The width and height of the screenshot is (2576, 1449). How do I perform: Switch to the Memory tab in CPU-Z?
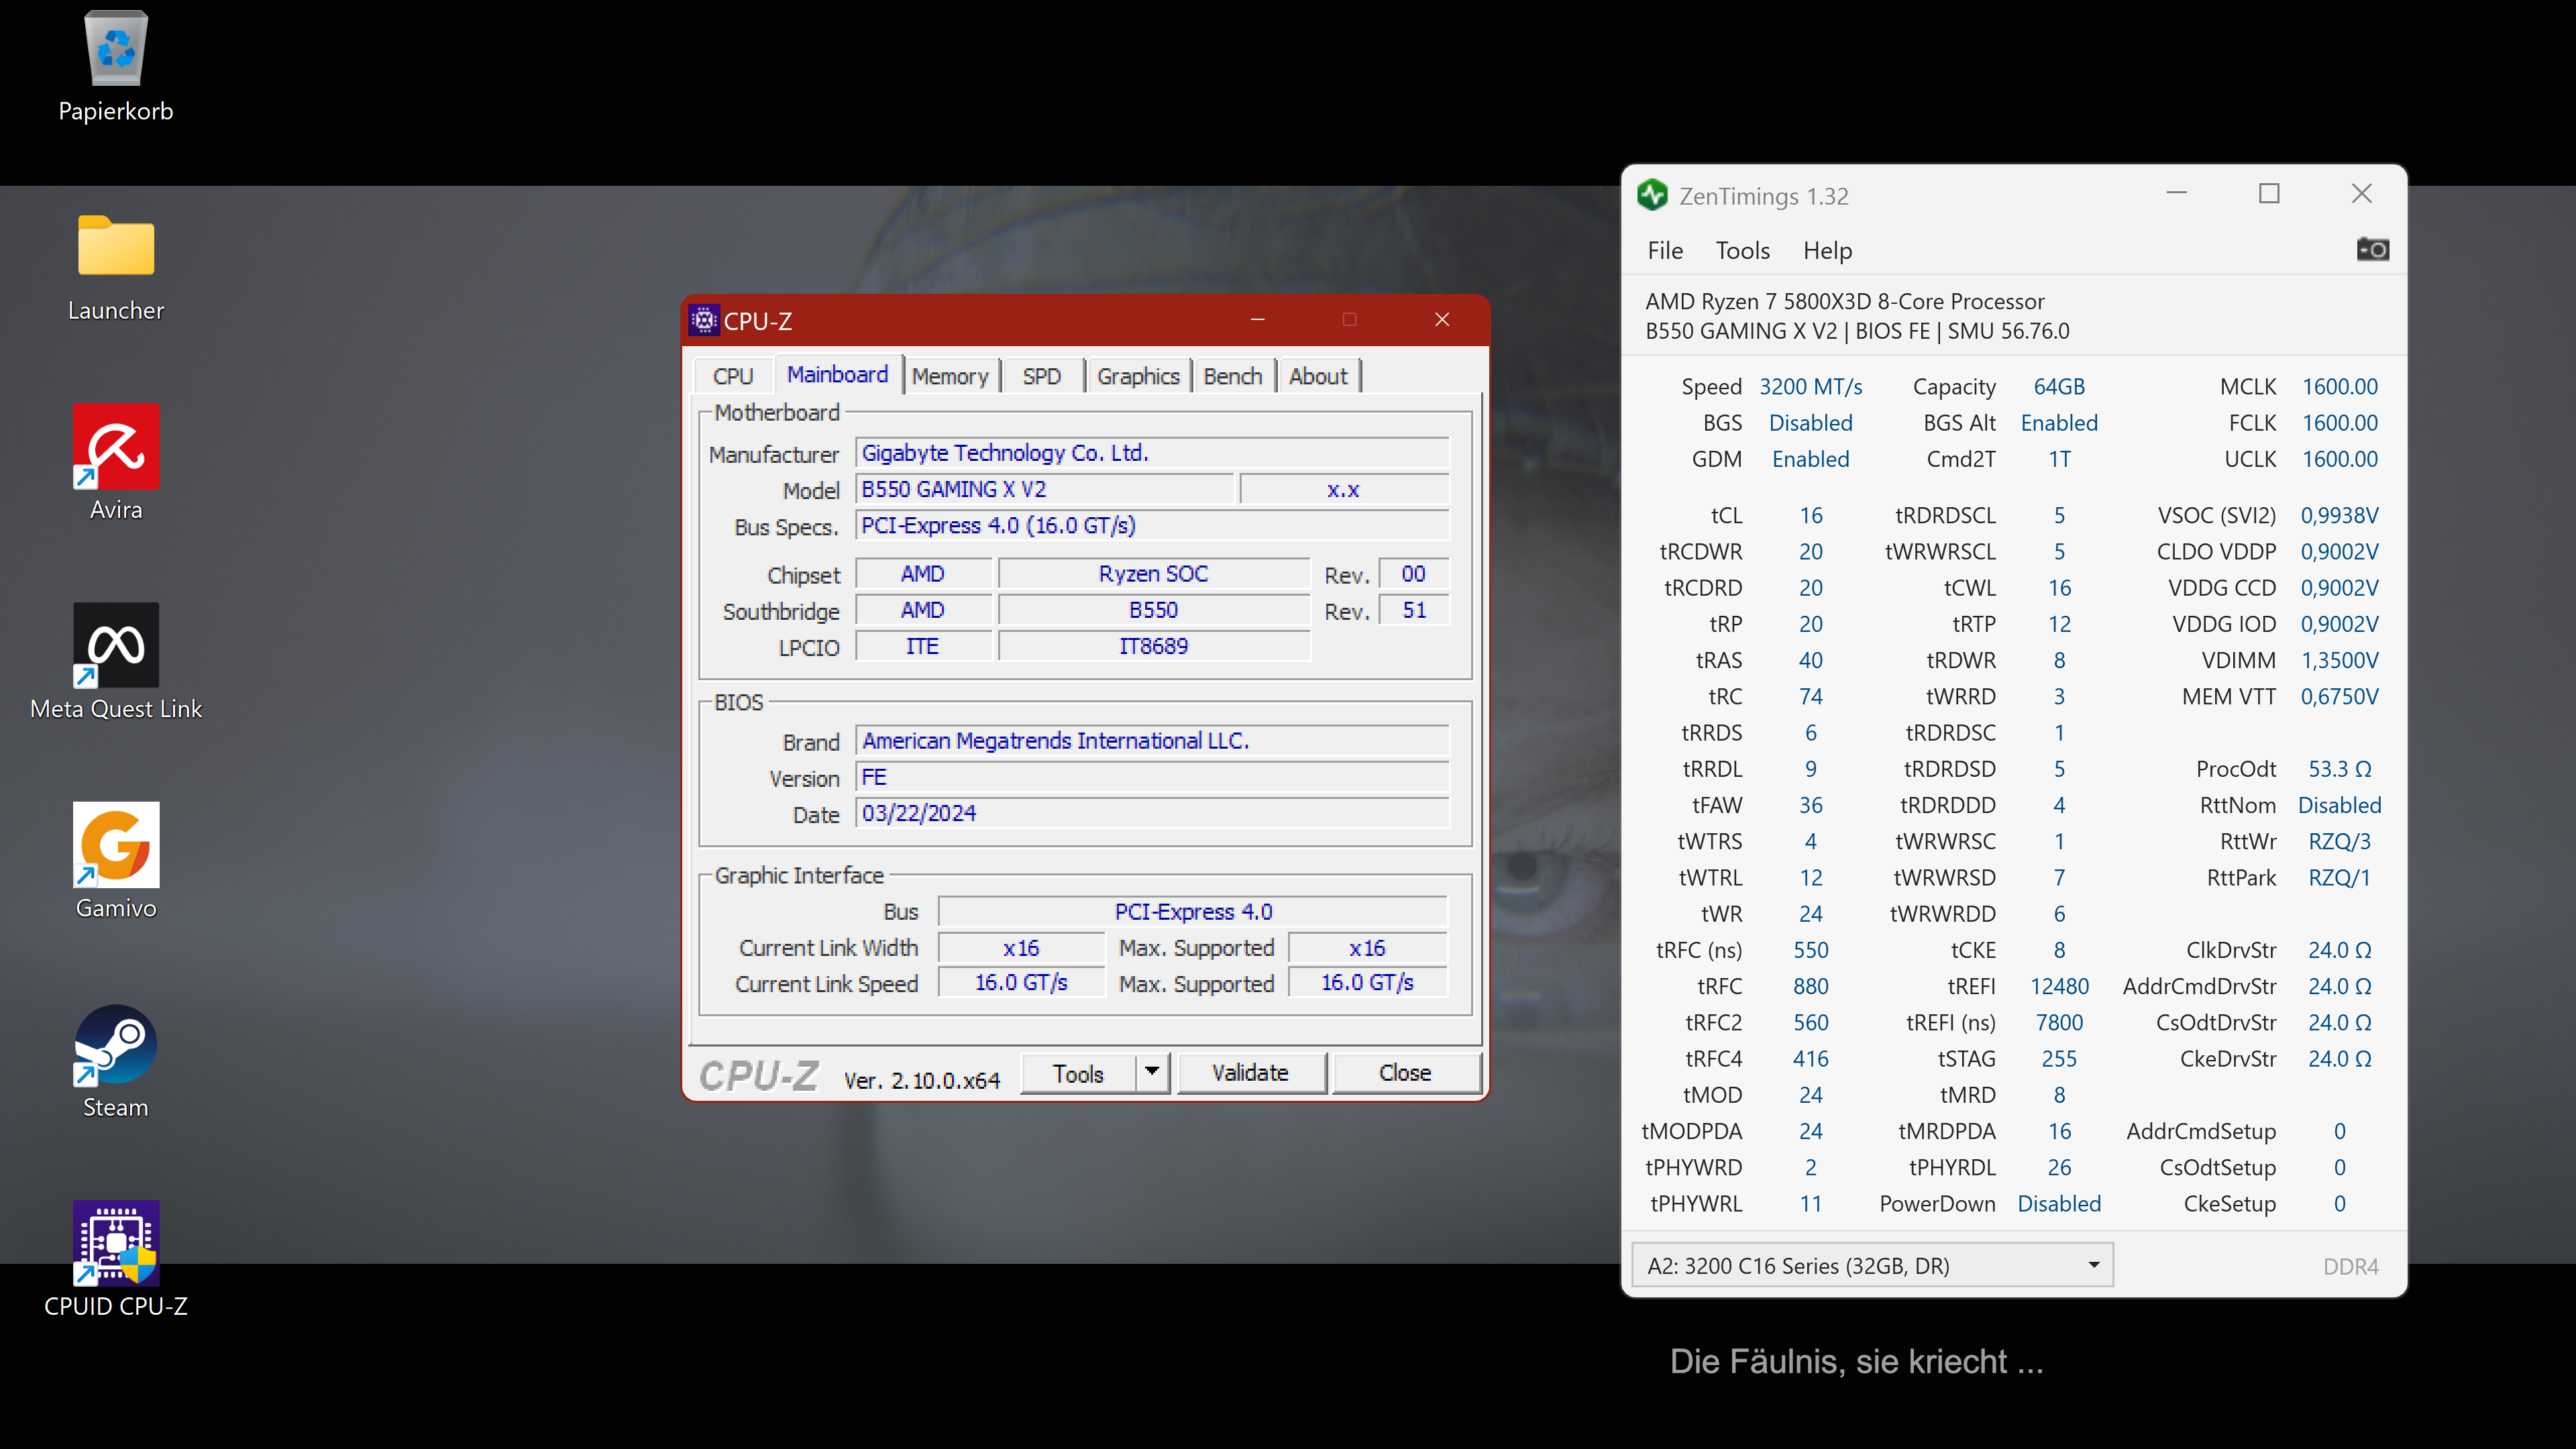coord(949,376)
